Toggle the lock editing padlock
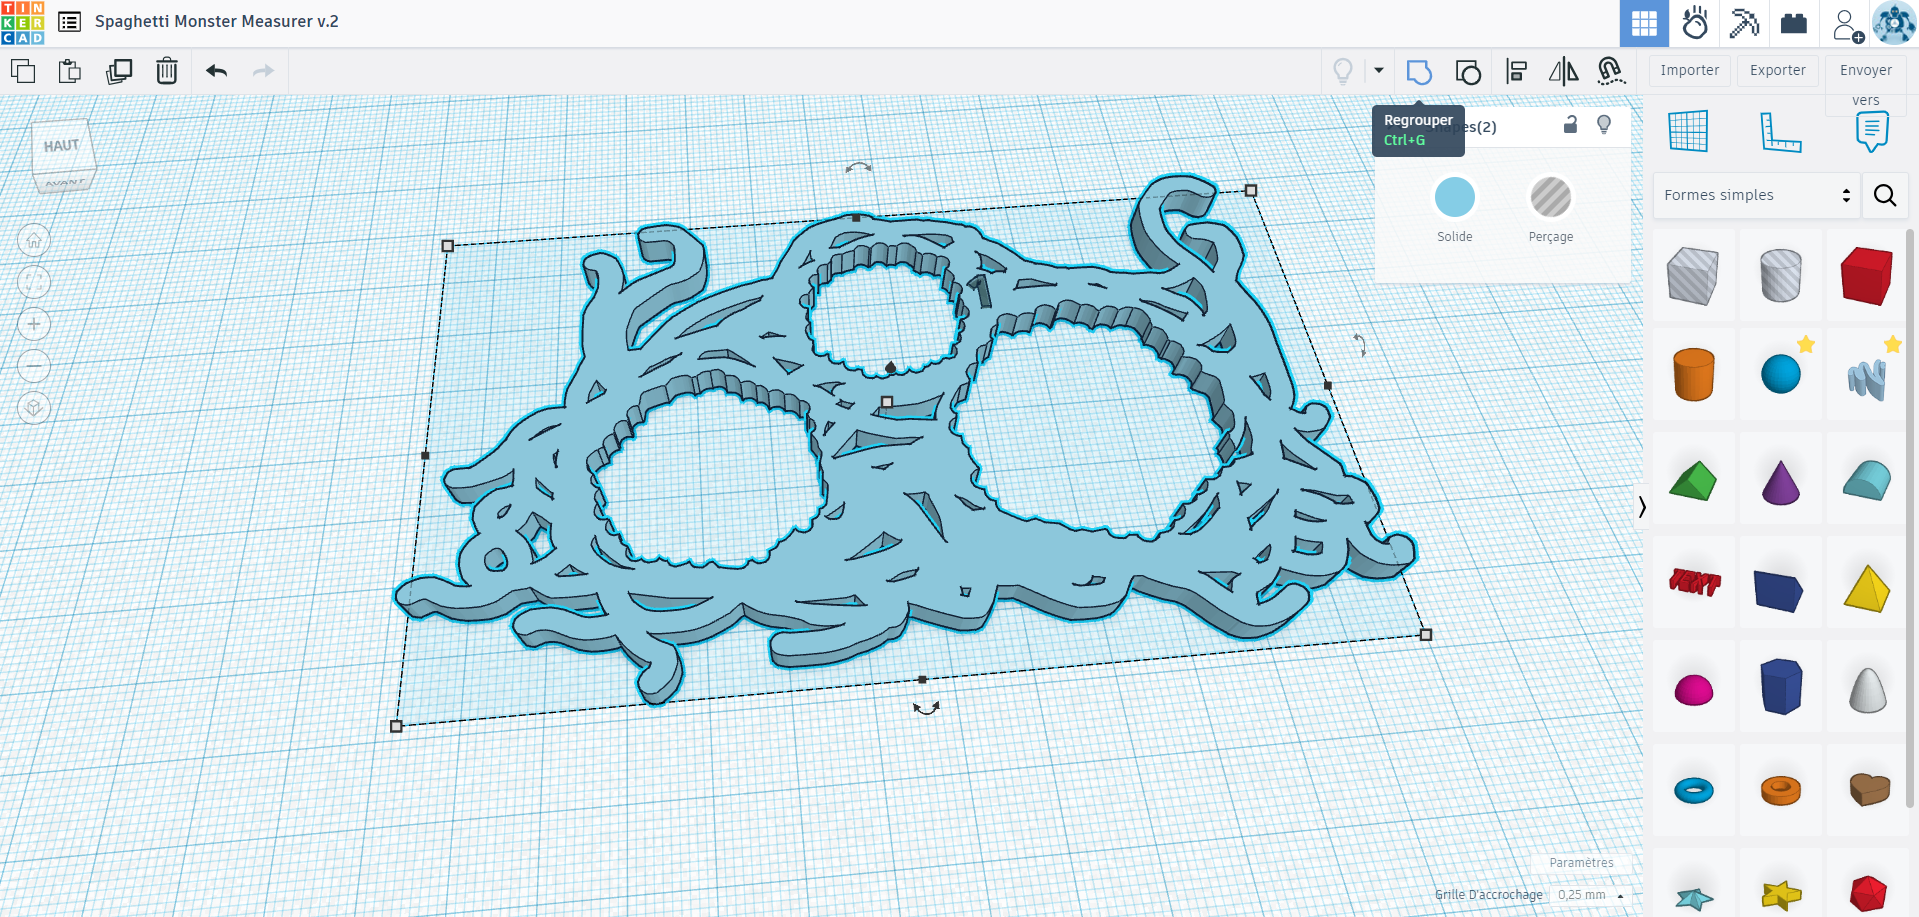 click(1570, 124)
